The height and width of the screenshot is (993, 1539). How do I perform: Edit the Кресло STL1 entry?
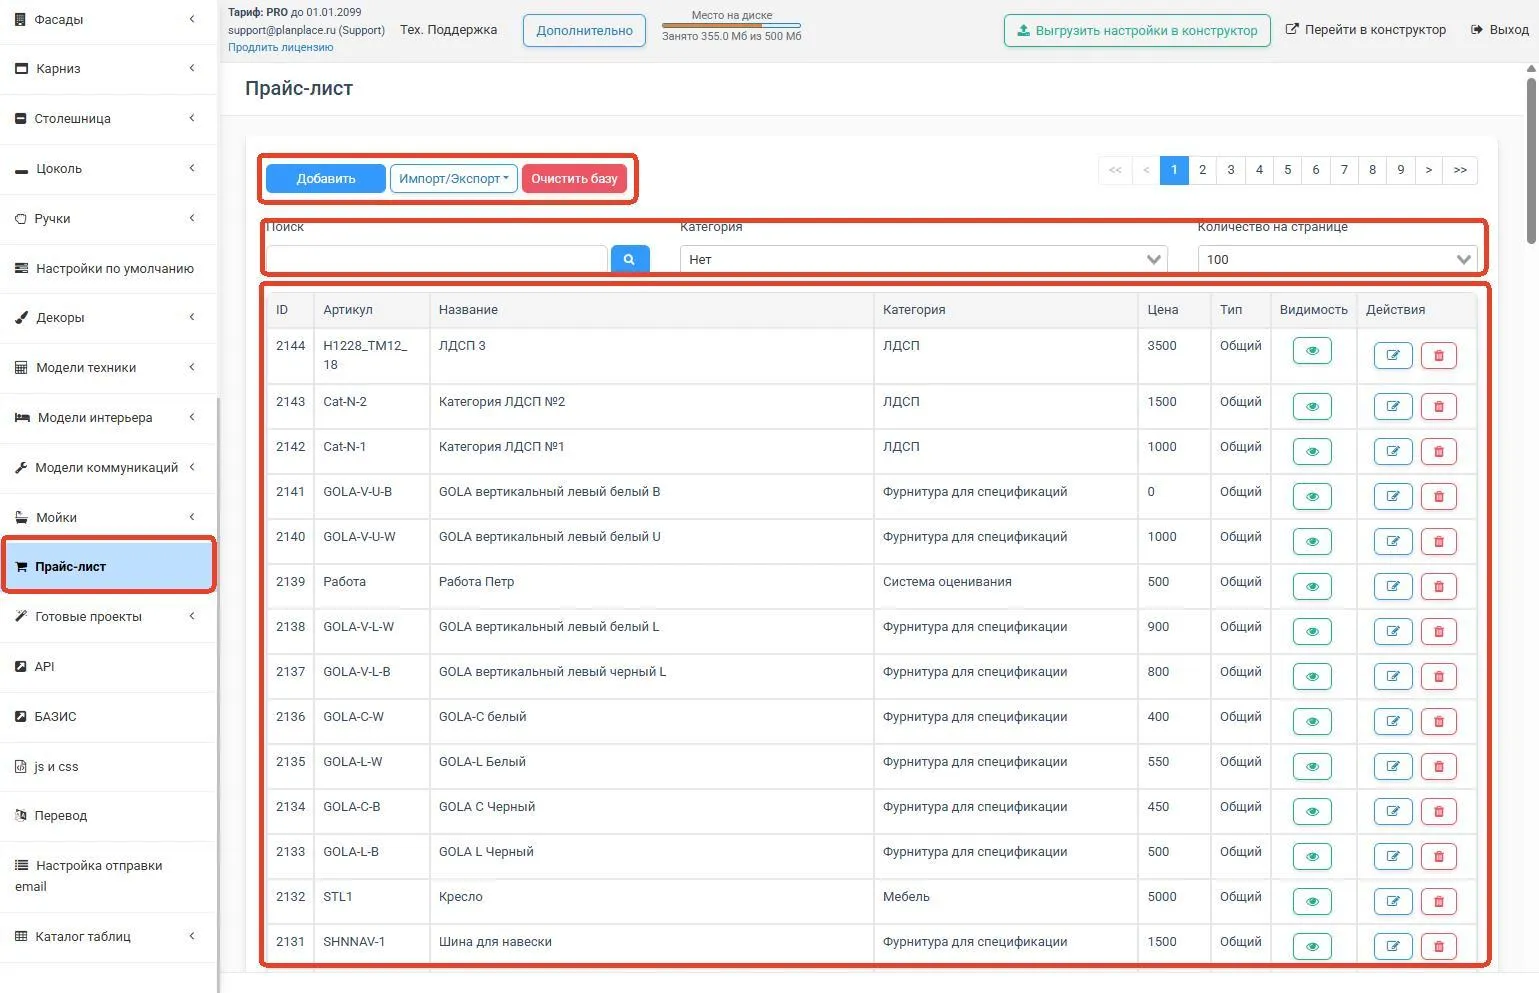[x=1392, y=901]
